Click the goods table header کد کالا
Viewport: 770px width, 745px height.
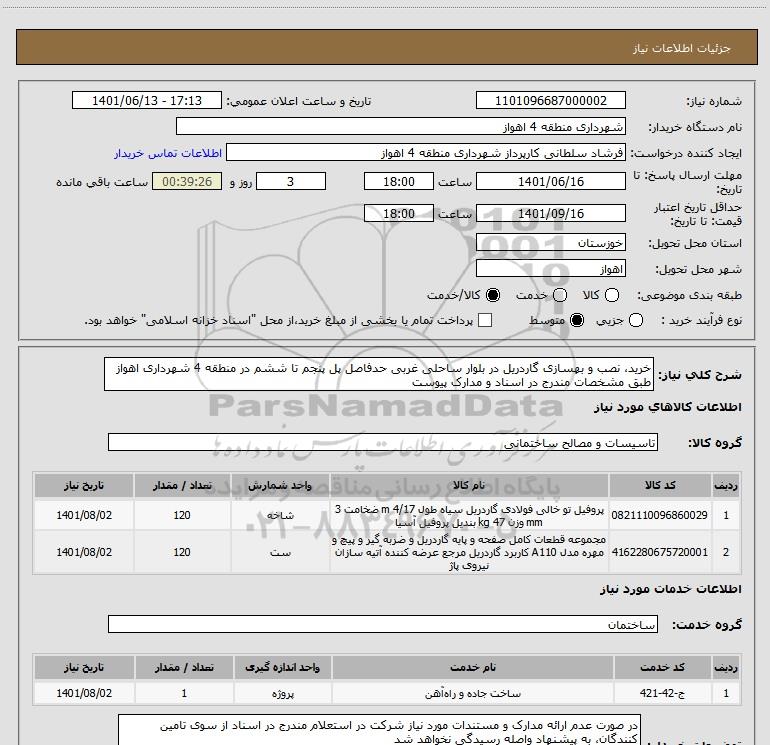(660, 485)
